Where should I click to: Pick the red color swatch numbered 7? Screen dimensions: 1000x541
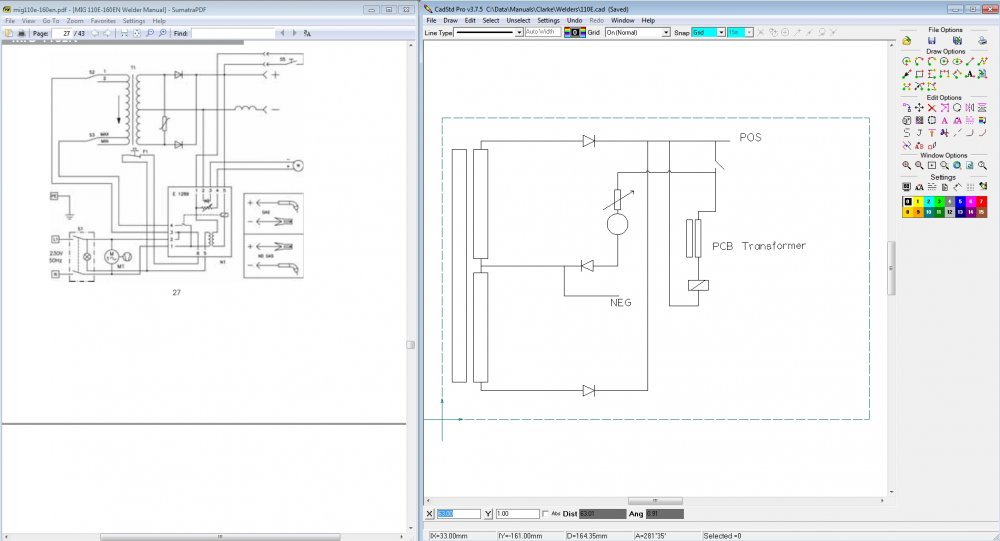pos(982,201)
